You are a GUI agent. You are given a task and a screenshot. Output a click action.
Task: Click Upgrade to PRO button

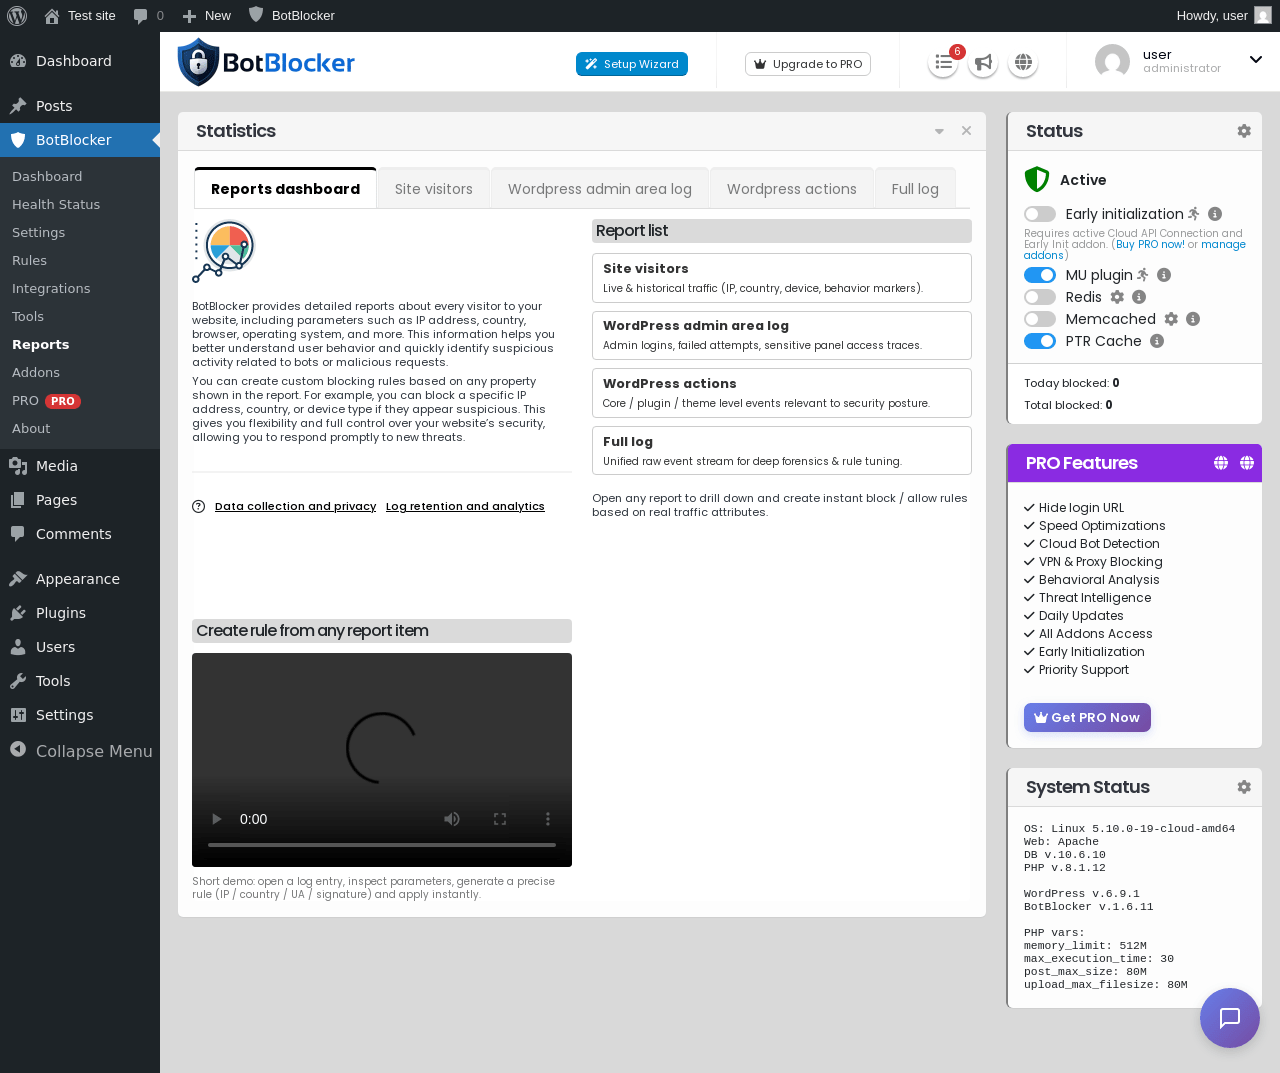(808, 64)
